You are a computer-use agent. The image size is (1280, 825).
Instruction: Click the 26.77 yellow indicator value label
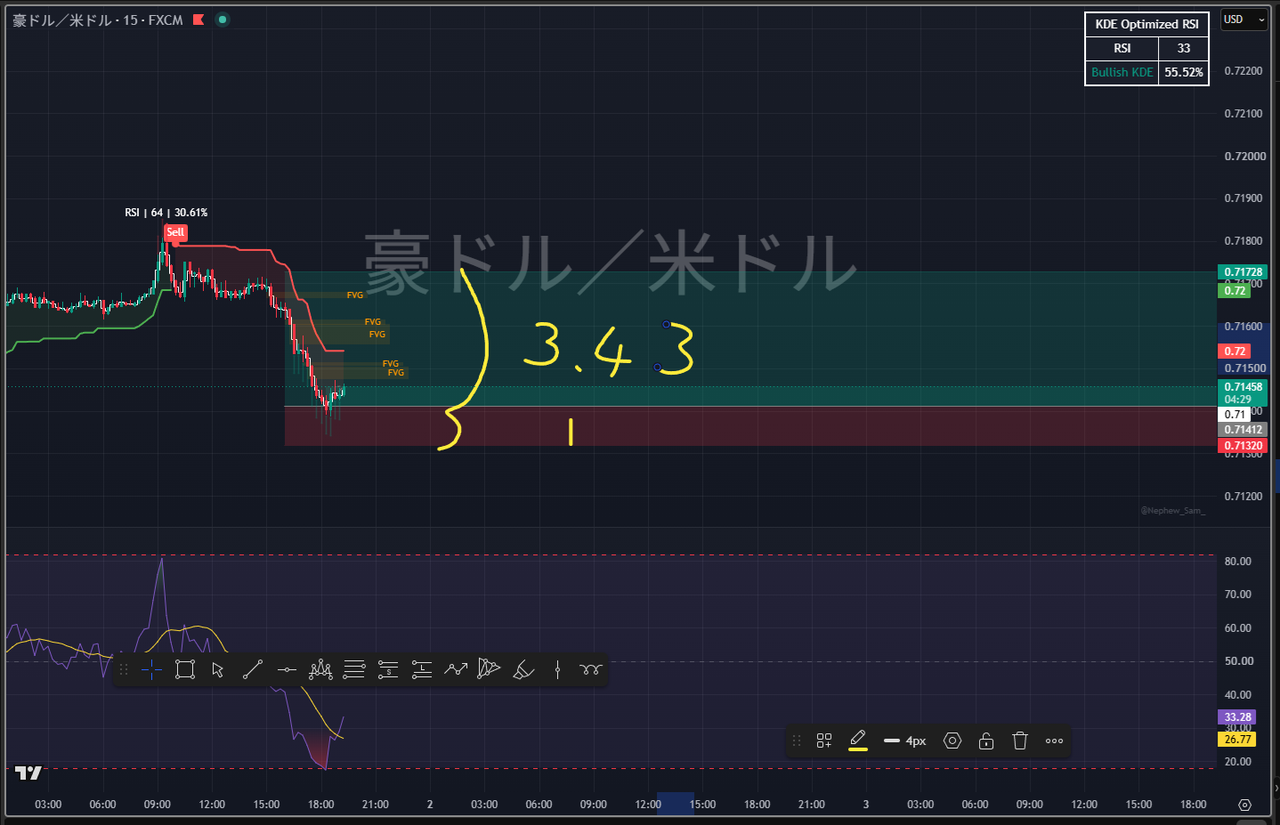(1235, 739)
